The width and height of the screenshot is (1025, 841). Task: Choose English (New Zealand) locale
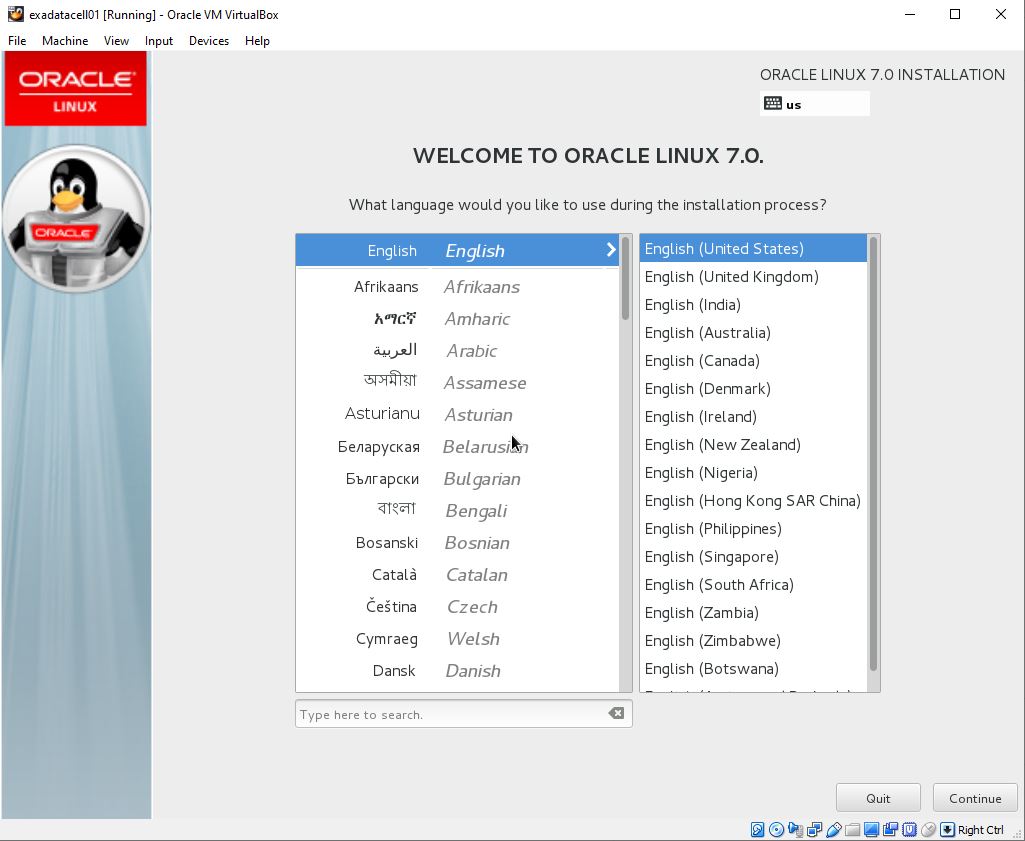tap(753, 445)
